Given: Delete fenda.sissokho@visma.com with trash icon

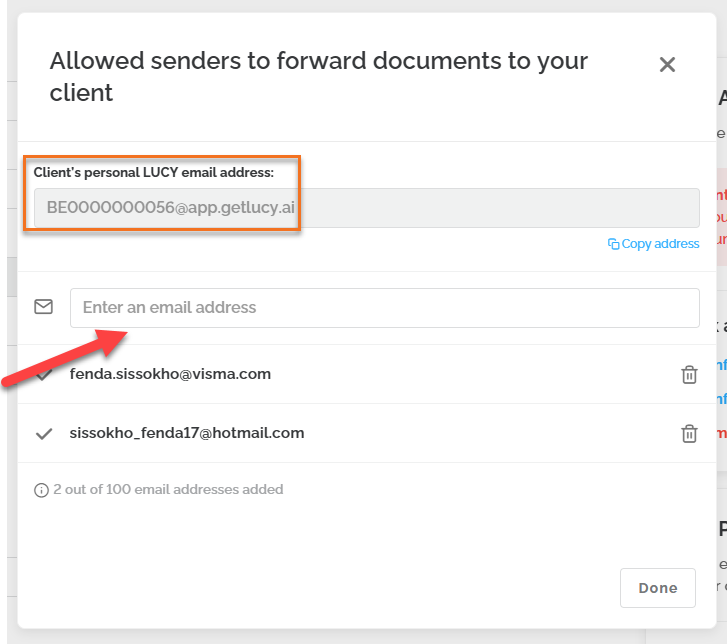Looking at the screenshot, I should click(x=689, y=375).
